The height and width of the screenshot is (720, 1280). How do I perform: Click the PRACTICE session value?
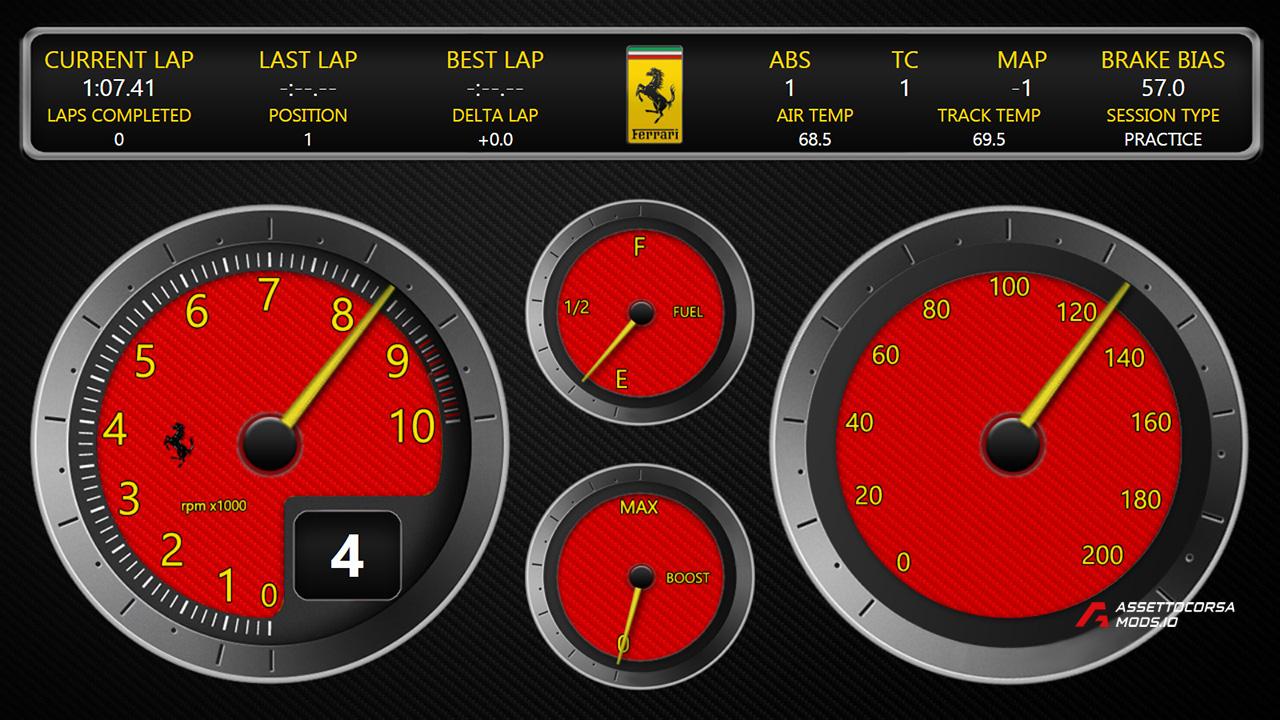pos(1163,140)
